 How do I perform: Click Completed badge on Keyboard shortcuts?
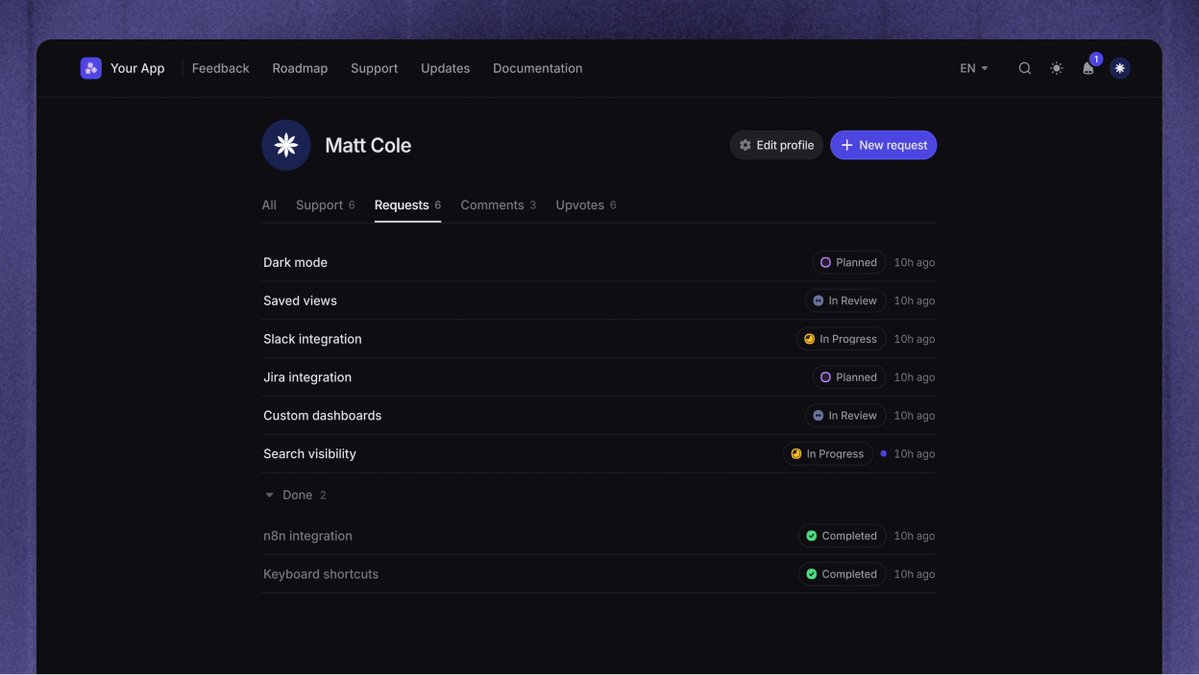pyautogui.click(x=842, y=574)
